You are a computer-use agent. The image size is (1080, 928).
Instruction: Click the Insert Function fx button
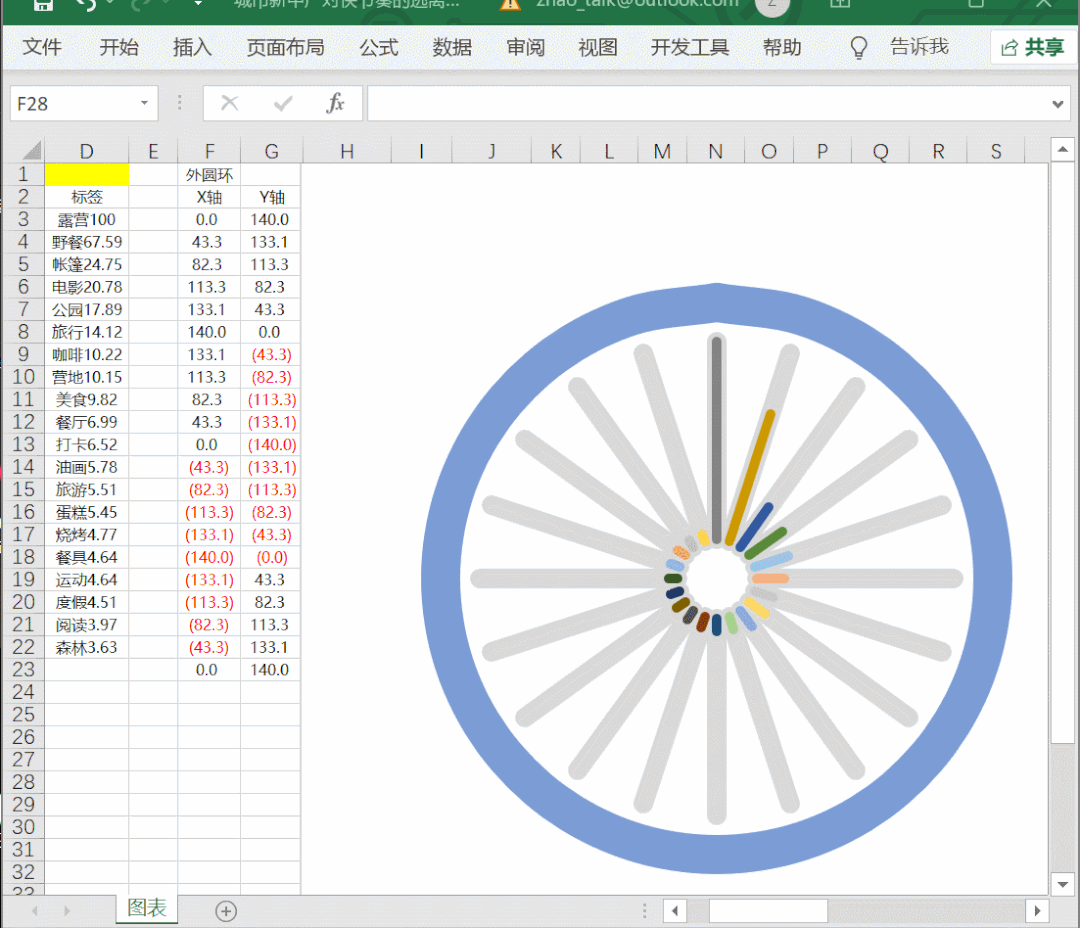coord(335,103)
